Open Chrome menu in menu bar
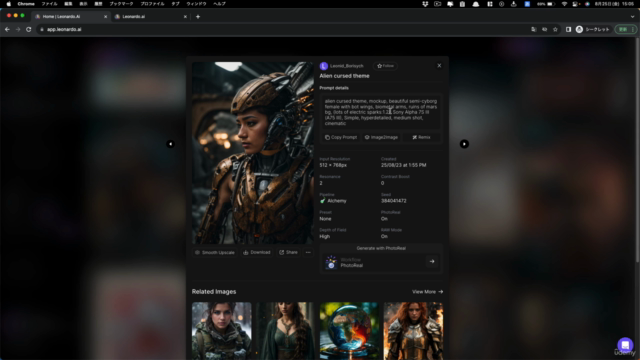 pyautogui.click(x=26, y=4)
